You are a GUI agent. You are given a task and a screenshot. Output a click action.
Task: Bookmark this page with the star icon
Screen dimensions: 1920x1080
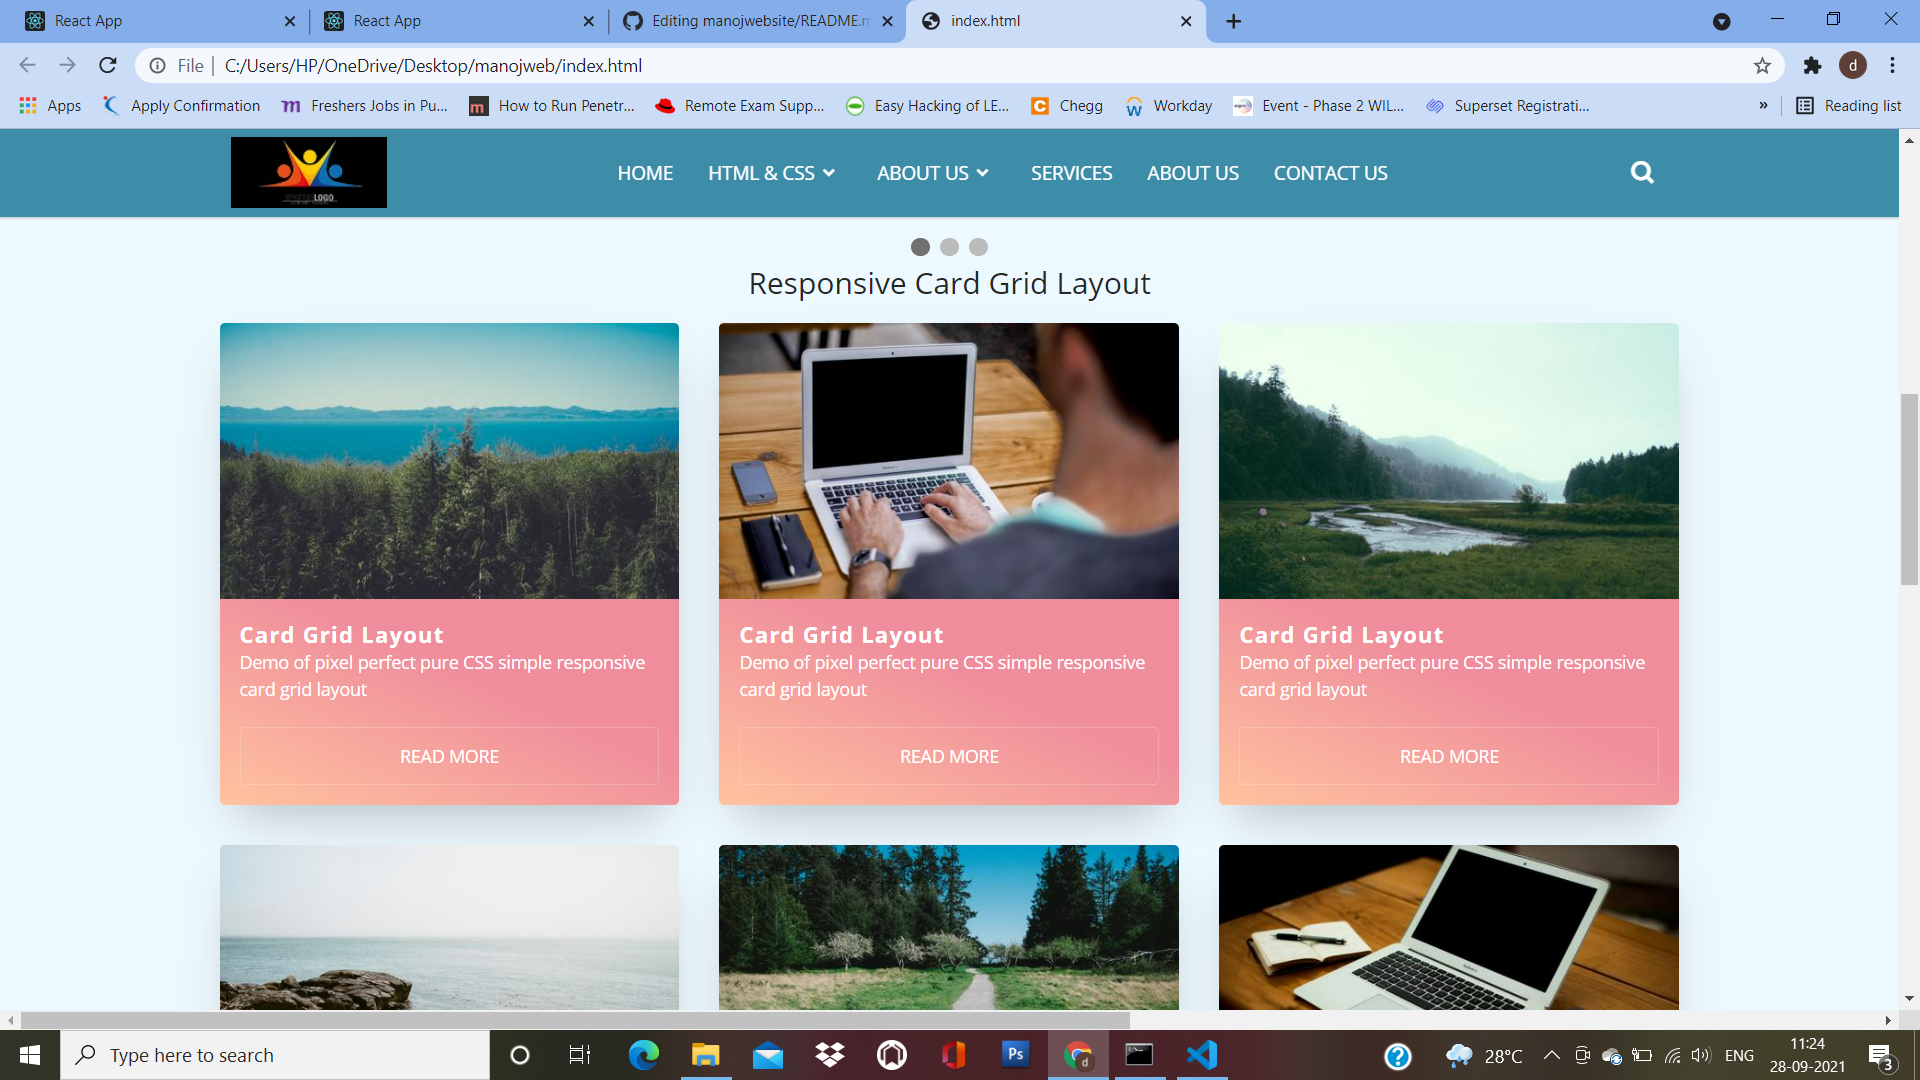point(1762,66)
